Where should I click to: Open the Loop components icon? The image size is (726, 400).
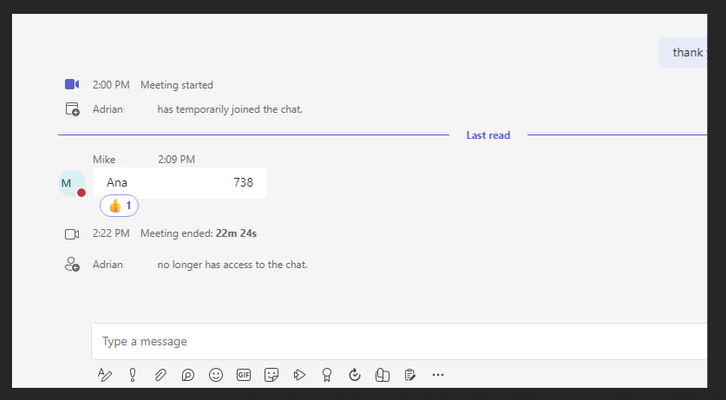point(188,375)
